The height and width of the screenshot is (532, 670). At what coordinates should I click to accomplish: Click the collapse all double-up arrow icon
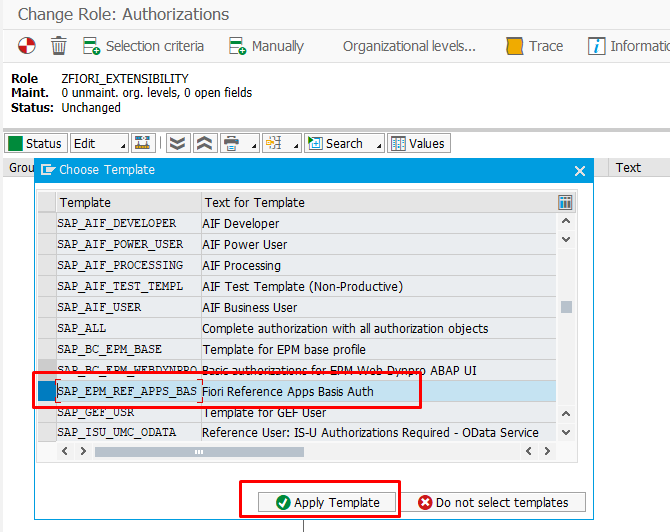click(x=205, y=143)
